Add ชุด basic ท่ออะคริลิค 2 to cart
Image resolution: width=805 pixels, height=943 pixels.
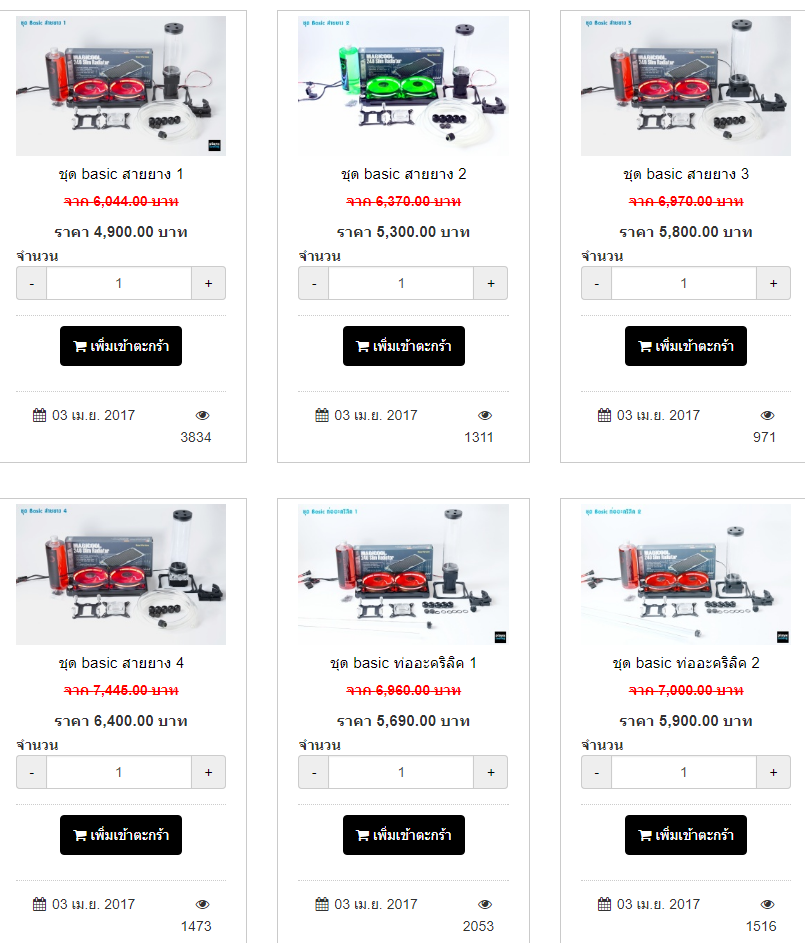pyautogui.click(x=686, y=835)
